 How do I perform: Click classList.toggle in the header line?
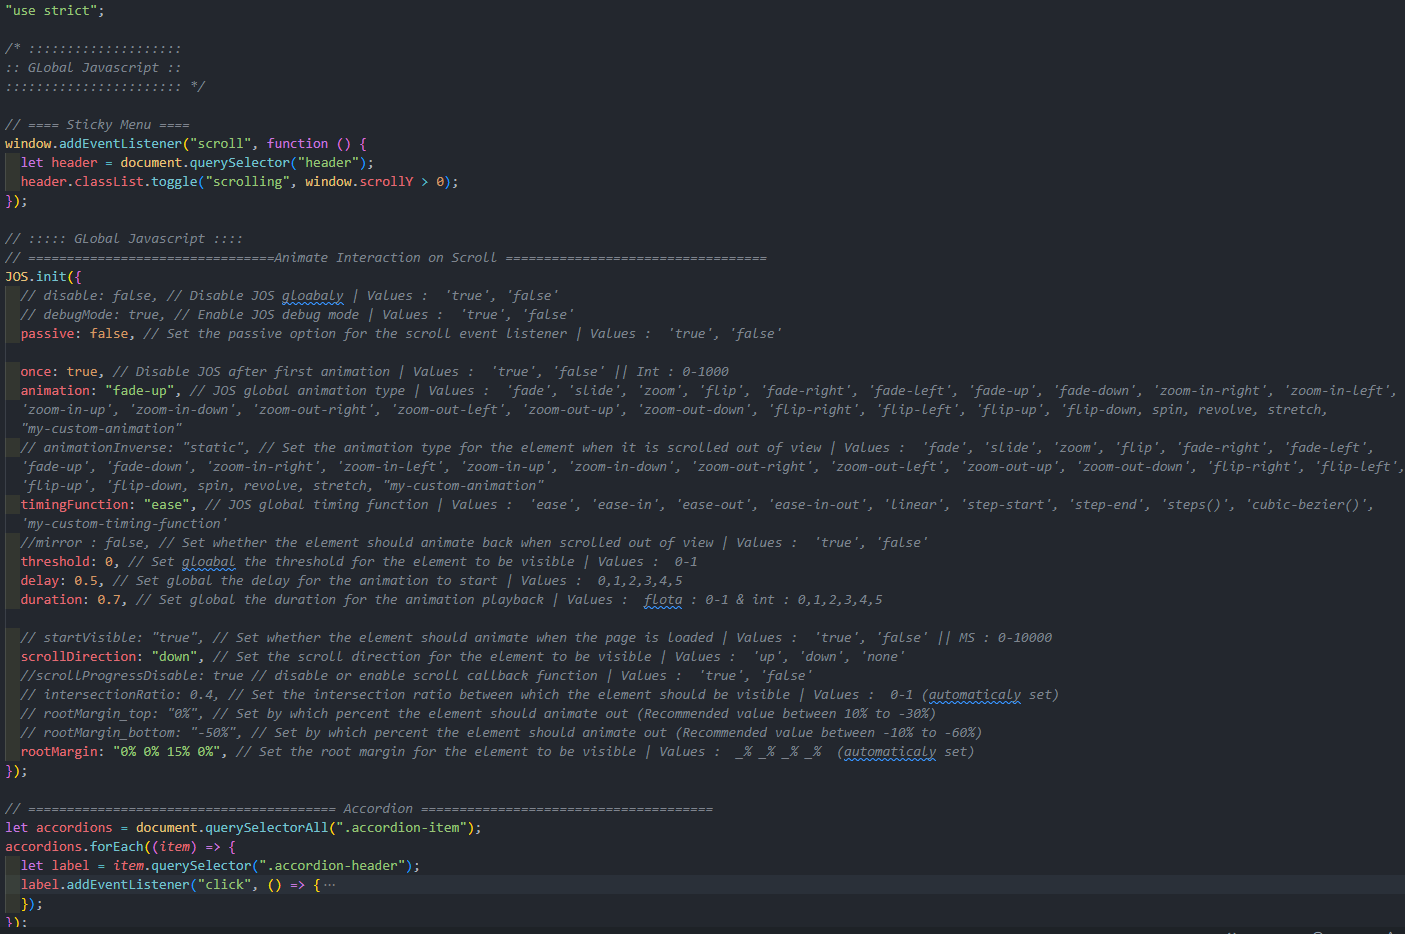click(136, 182)
